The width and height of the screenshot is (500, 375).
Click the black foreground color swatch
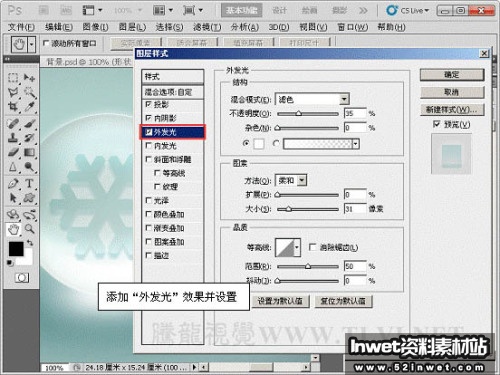(x=16, y=249)
